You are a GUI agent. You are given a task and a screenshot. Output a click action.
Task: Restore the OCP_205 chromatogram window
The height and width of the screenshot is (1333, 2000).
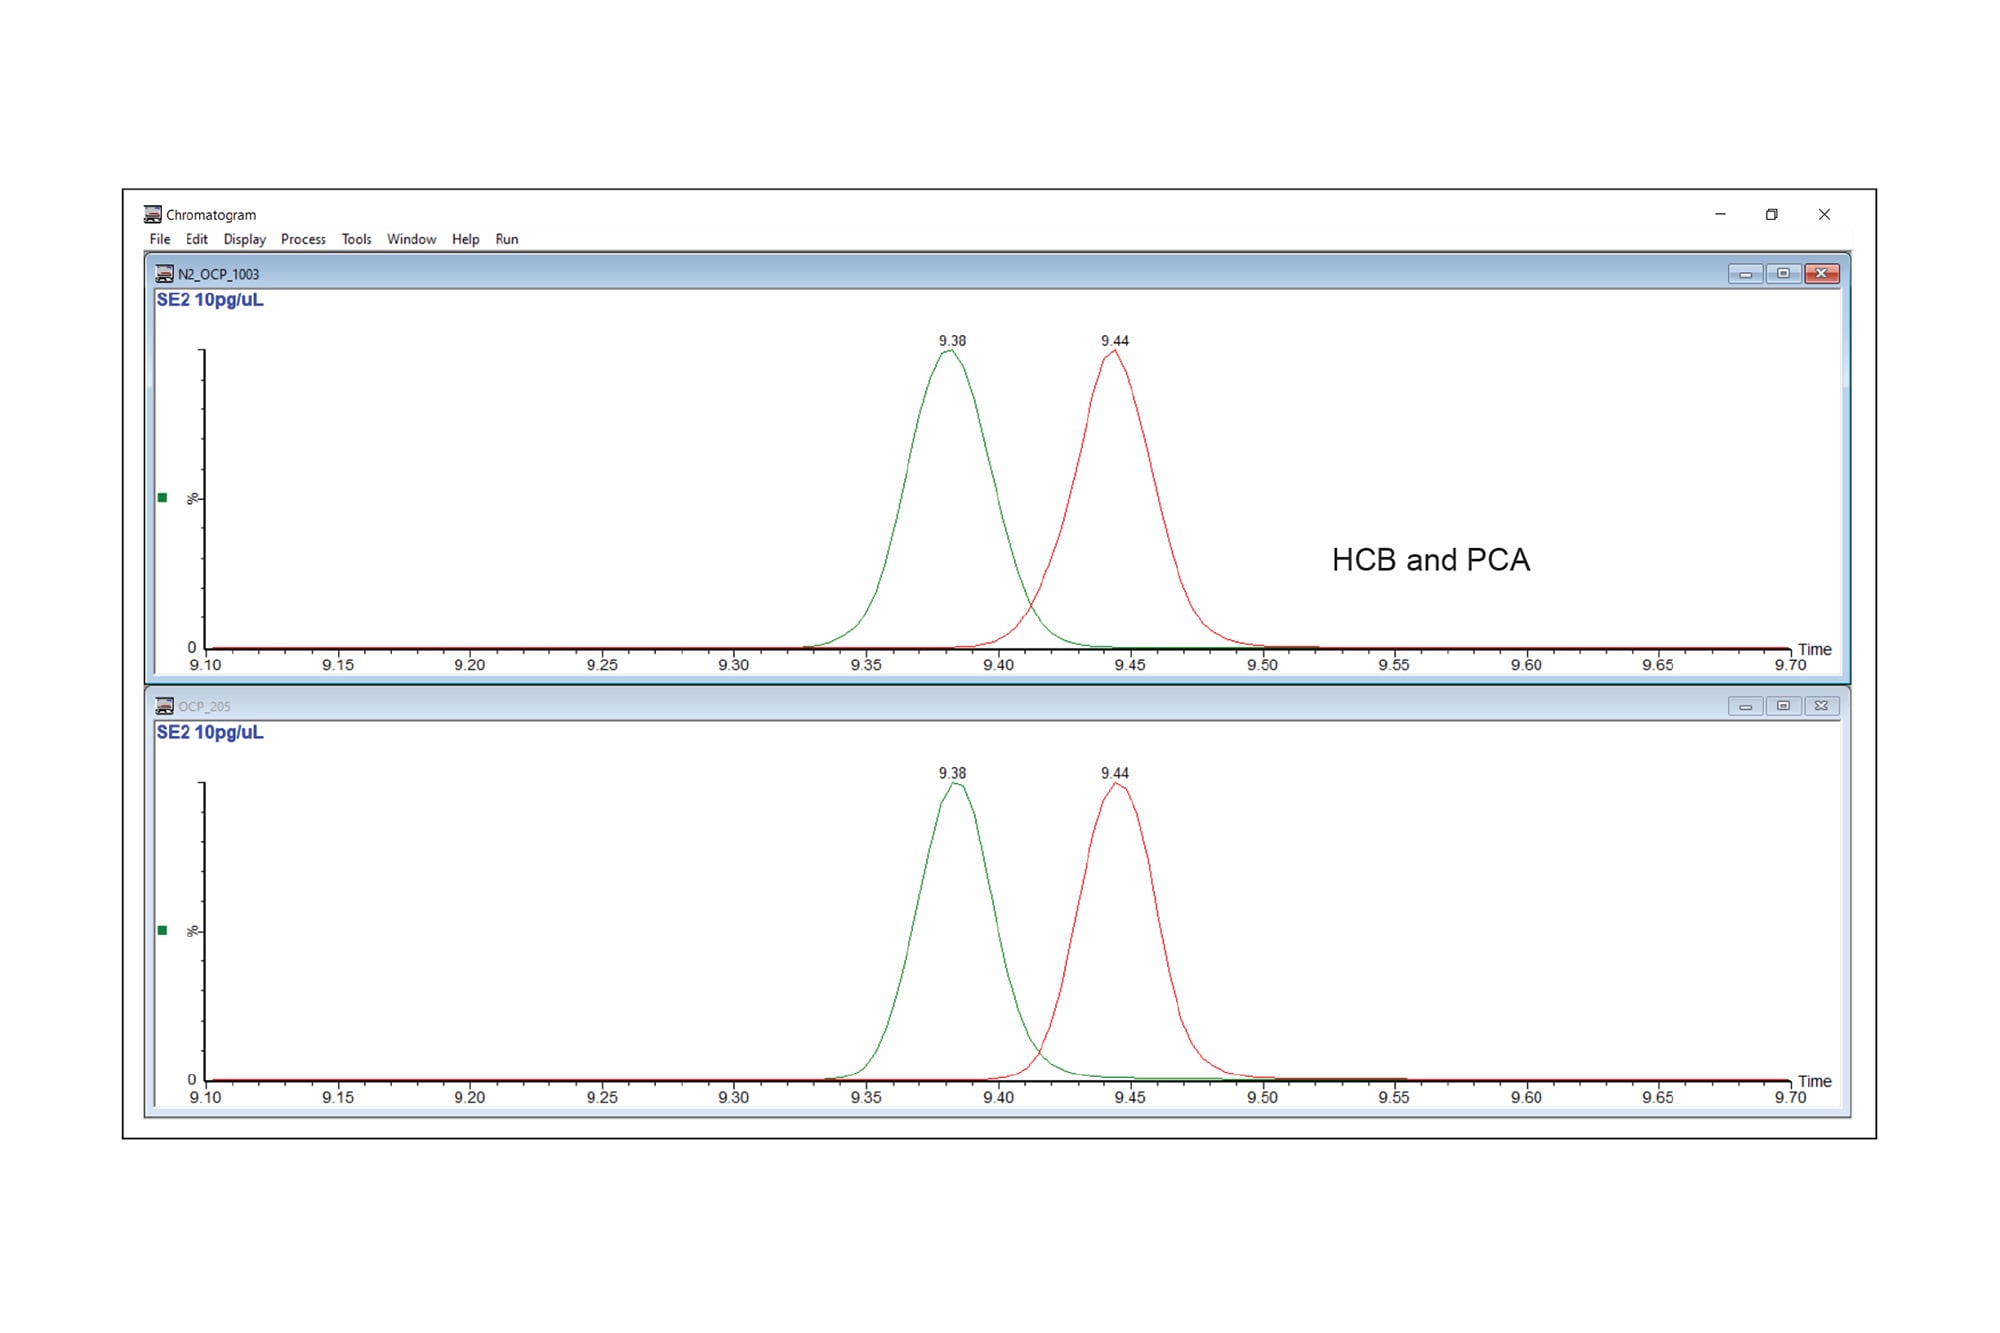tap(1784, 705)
